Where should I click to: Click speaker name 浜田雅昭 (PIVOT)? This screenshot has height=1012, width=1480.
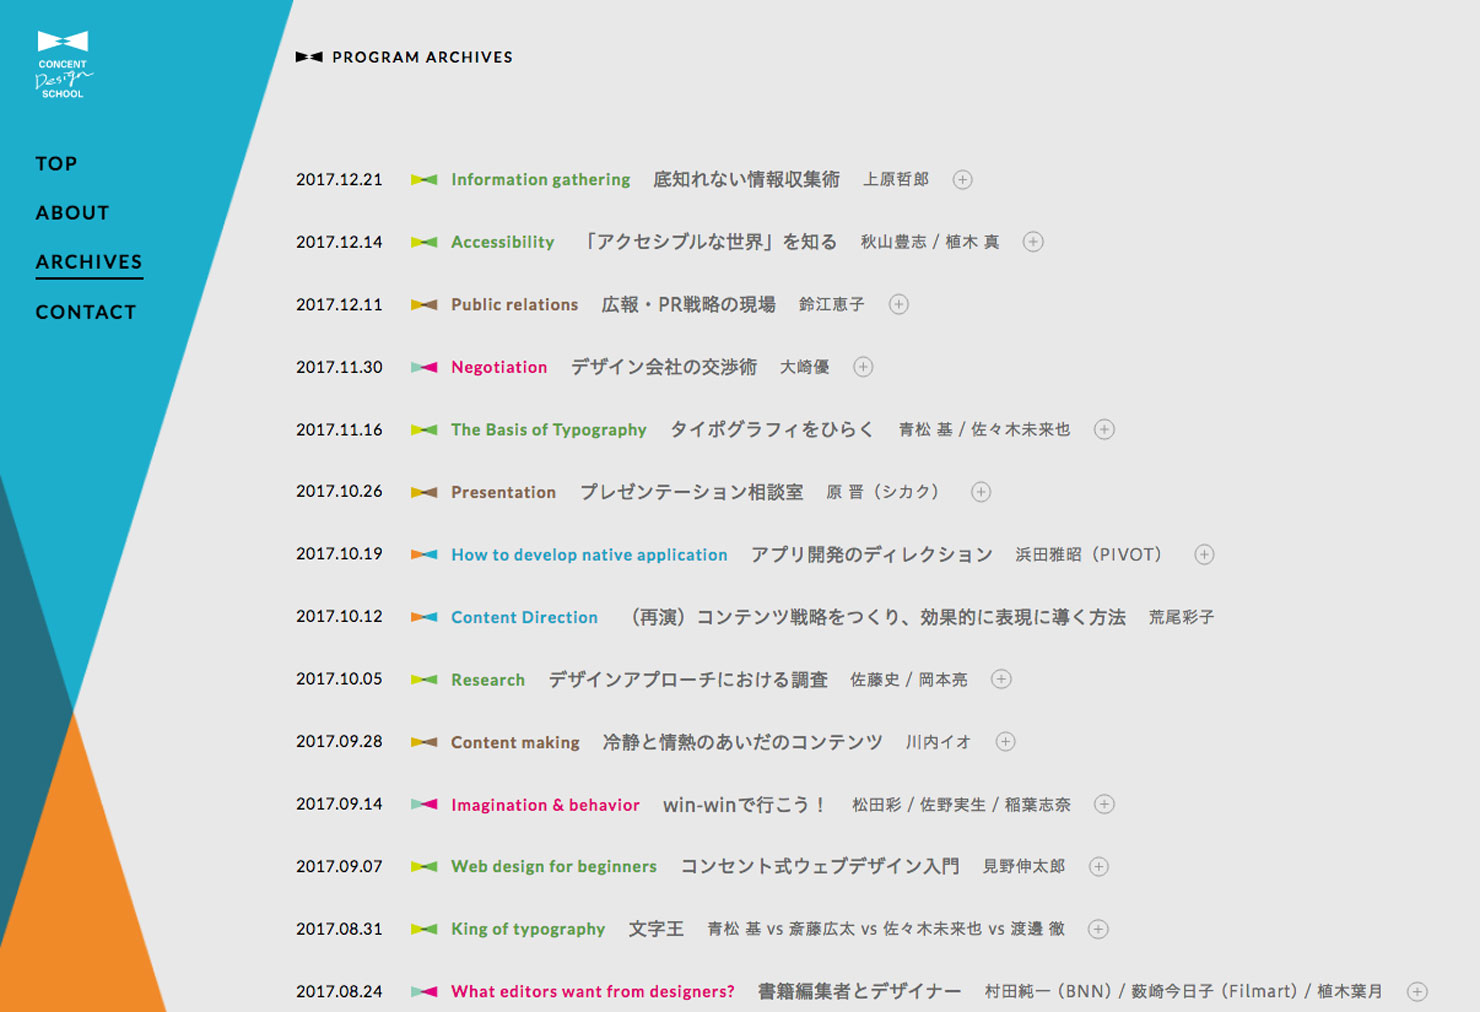[1089, 555]
